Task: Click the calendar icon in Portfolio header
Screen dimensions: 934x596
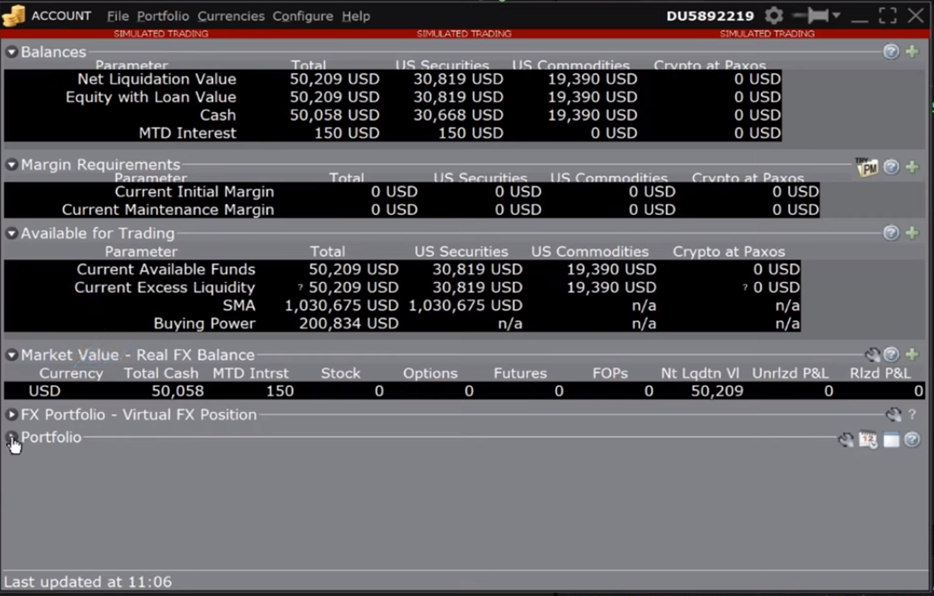Action: click(868, 440)
